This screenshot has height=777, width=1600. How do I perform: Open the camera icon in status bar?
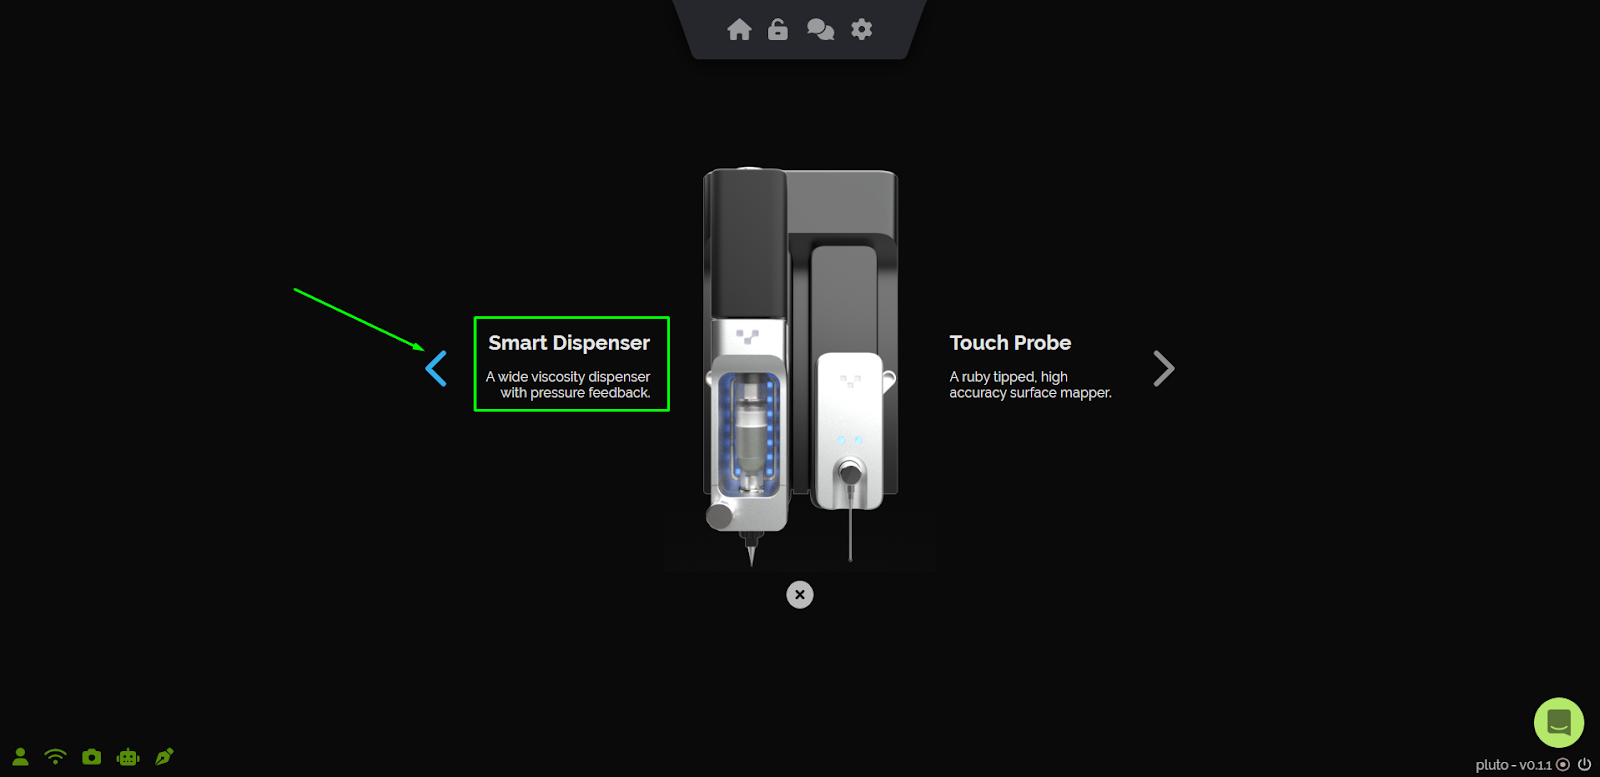92,757
